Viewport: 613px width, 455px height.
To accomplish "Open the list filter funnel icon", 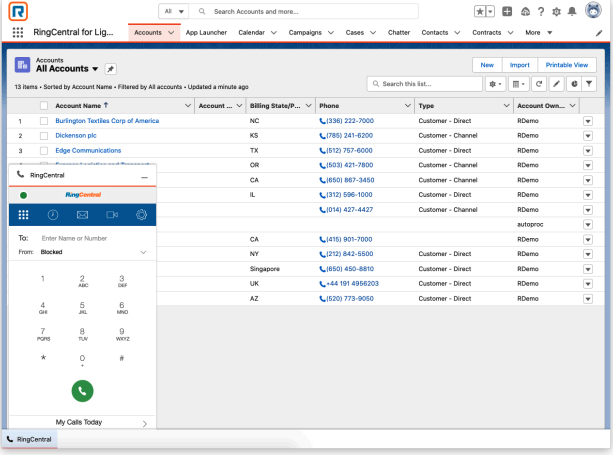I will click(589, 84).
